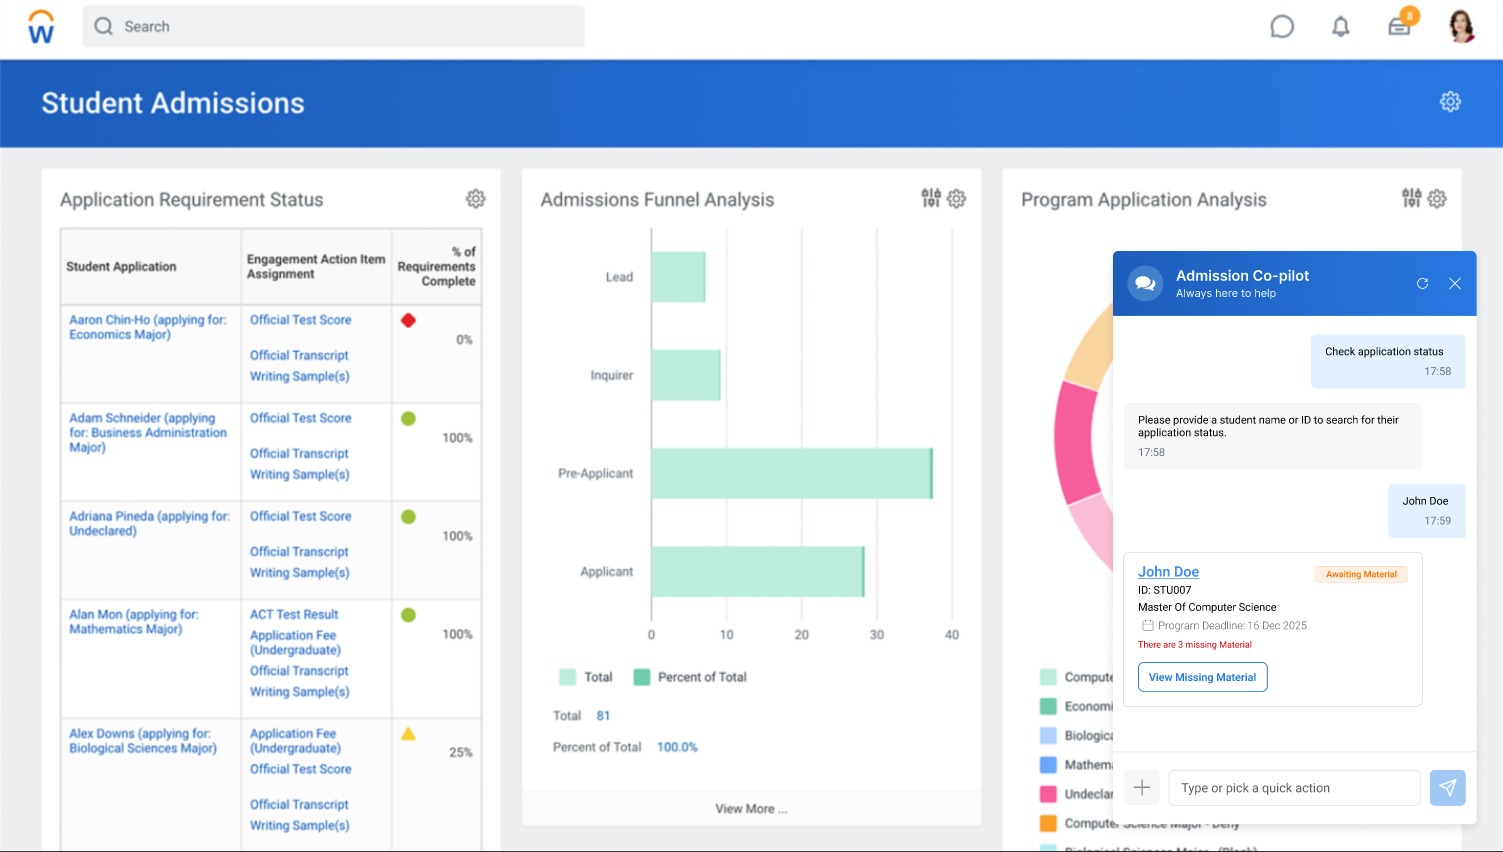The height and width of the screenshot is (852, 1503).
Task: Open Aaron Chin-Ho's student application link
Action: 147,327
